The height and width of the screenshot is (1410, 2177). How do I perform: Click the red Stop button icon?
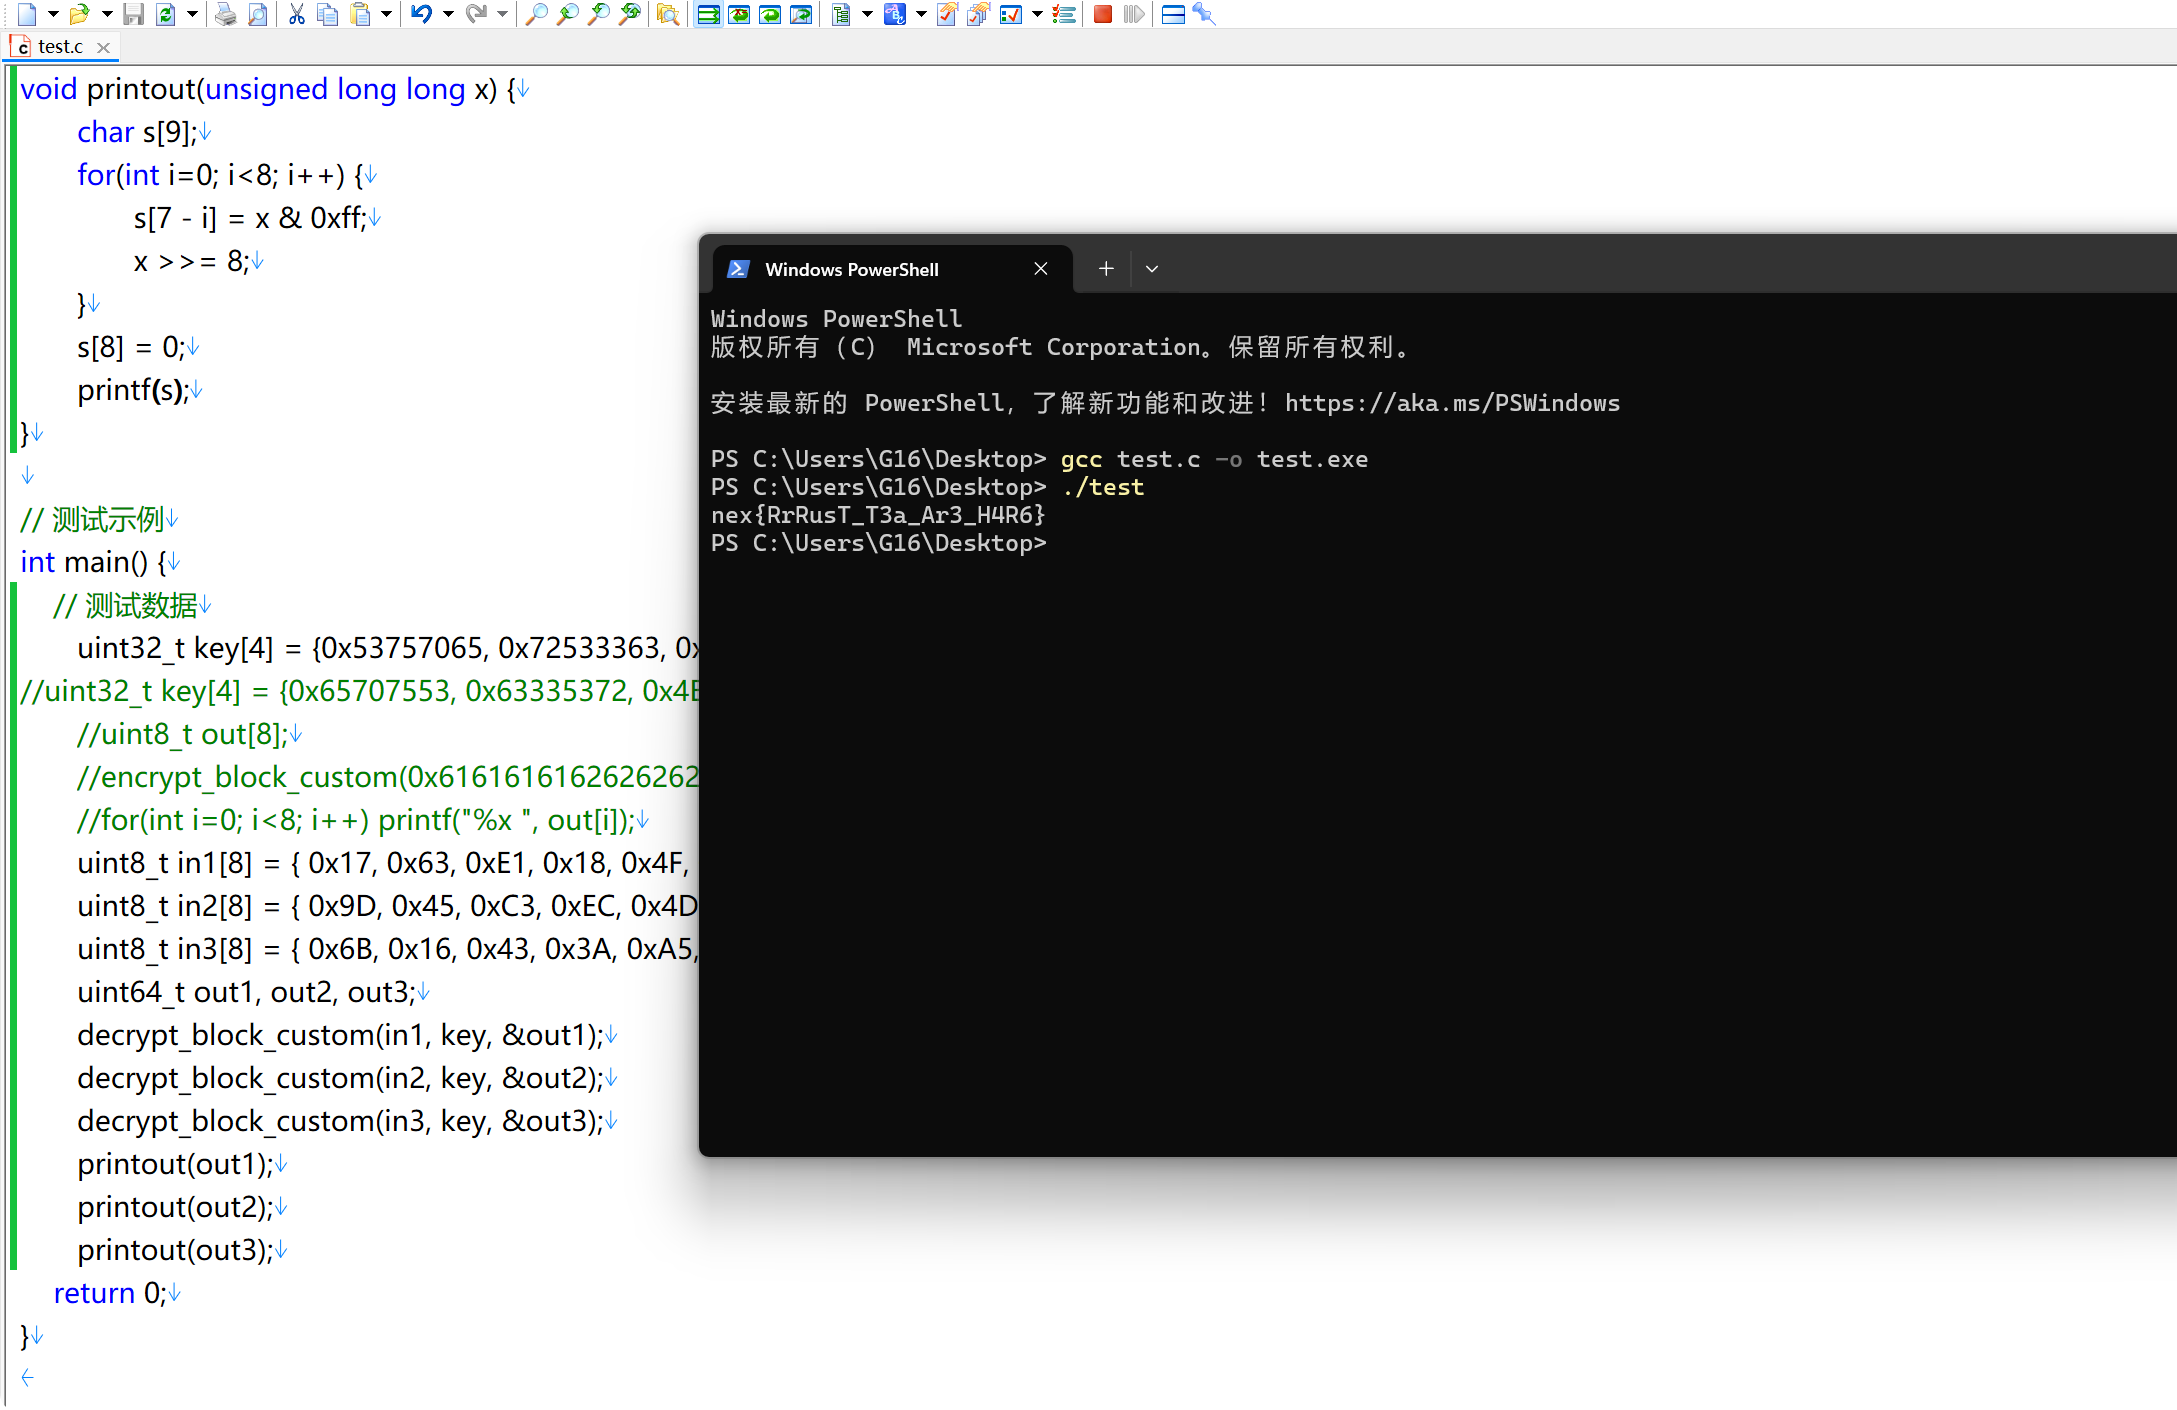[1102, 14]
